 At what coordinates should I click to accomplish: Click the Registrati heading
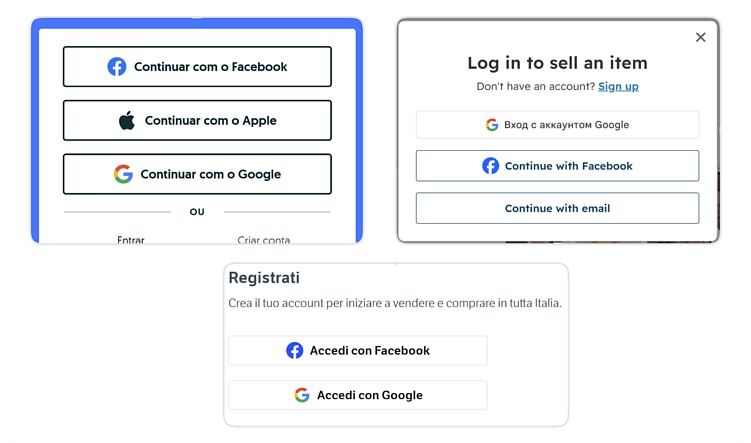click(264, 278)
